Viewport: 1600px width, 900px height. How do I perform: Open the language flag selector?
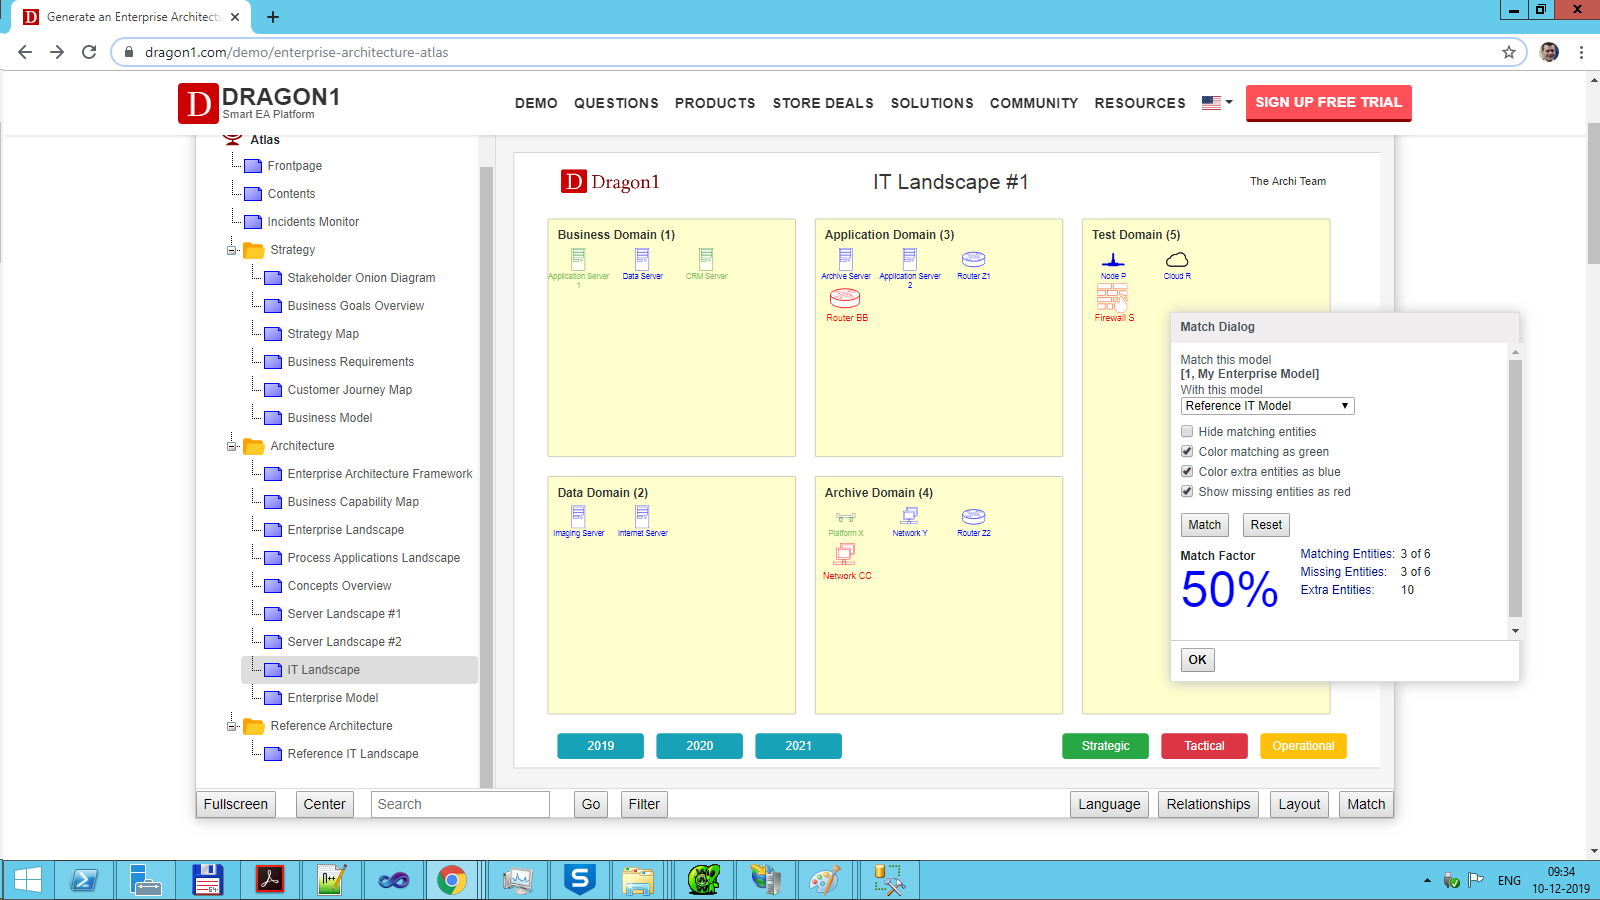[x=1217, y=102]
